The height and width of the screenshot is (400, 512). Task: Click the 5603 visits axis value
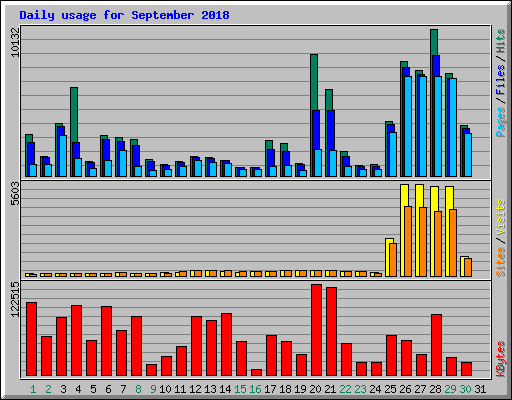[x=15, y=194]
